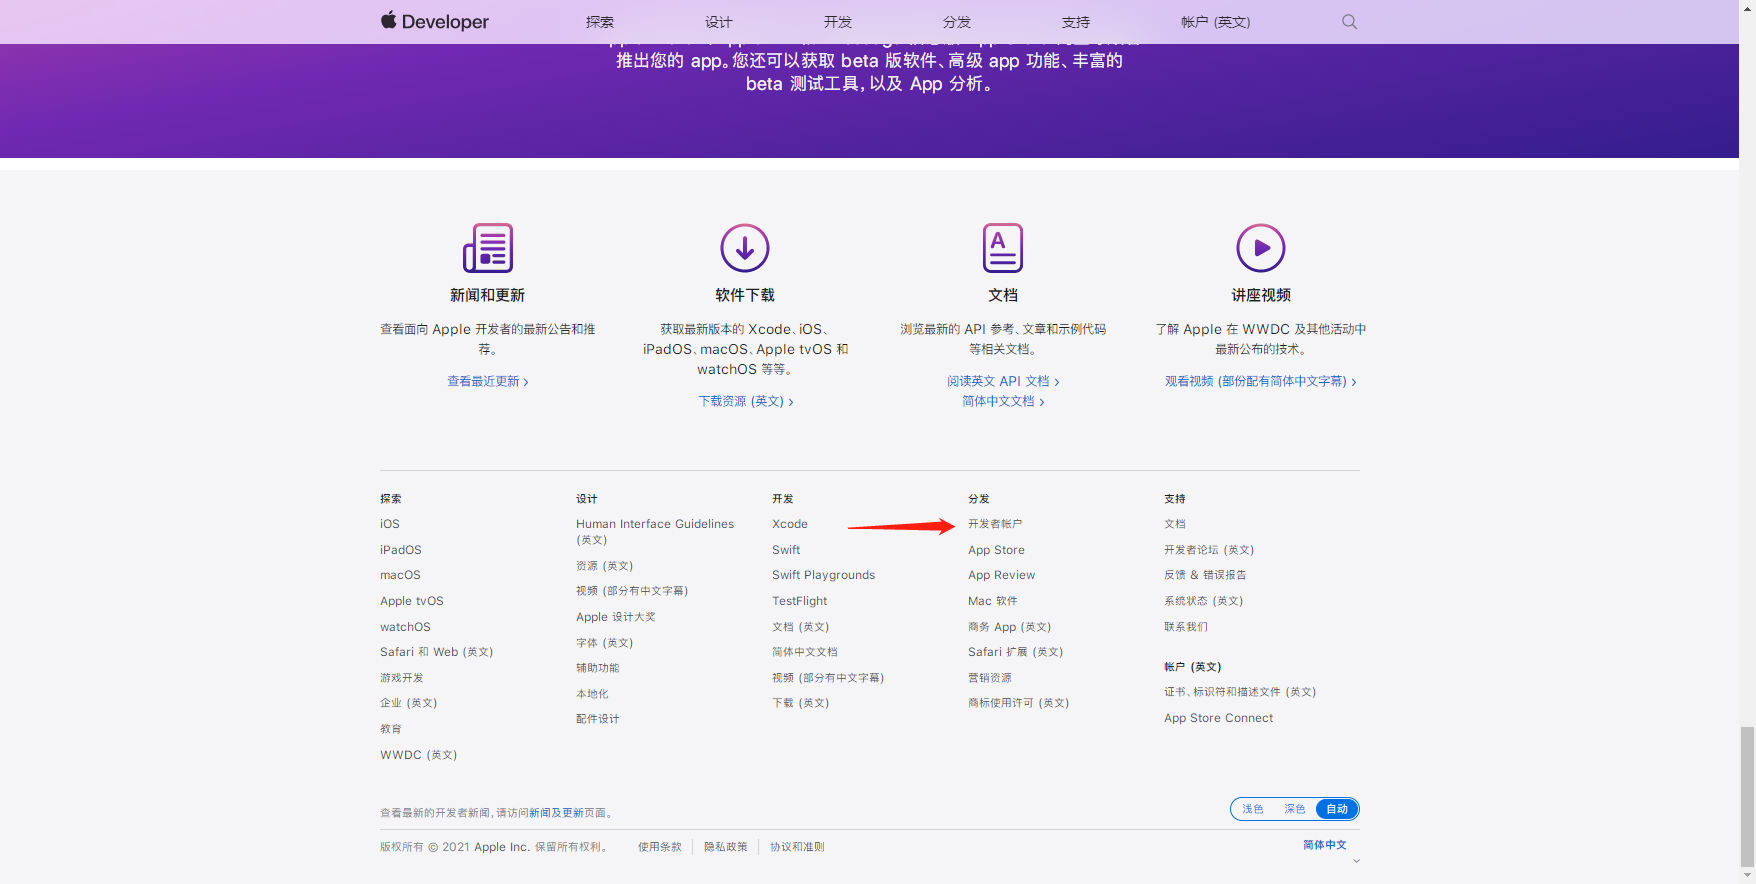Open the Swift footer link
This screenshot has width=1756, height=884.
pos(786,550)
